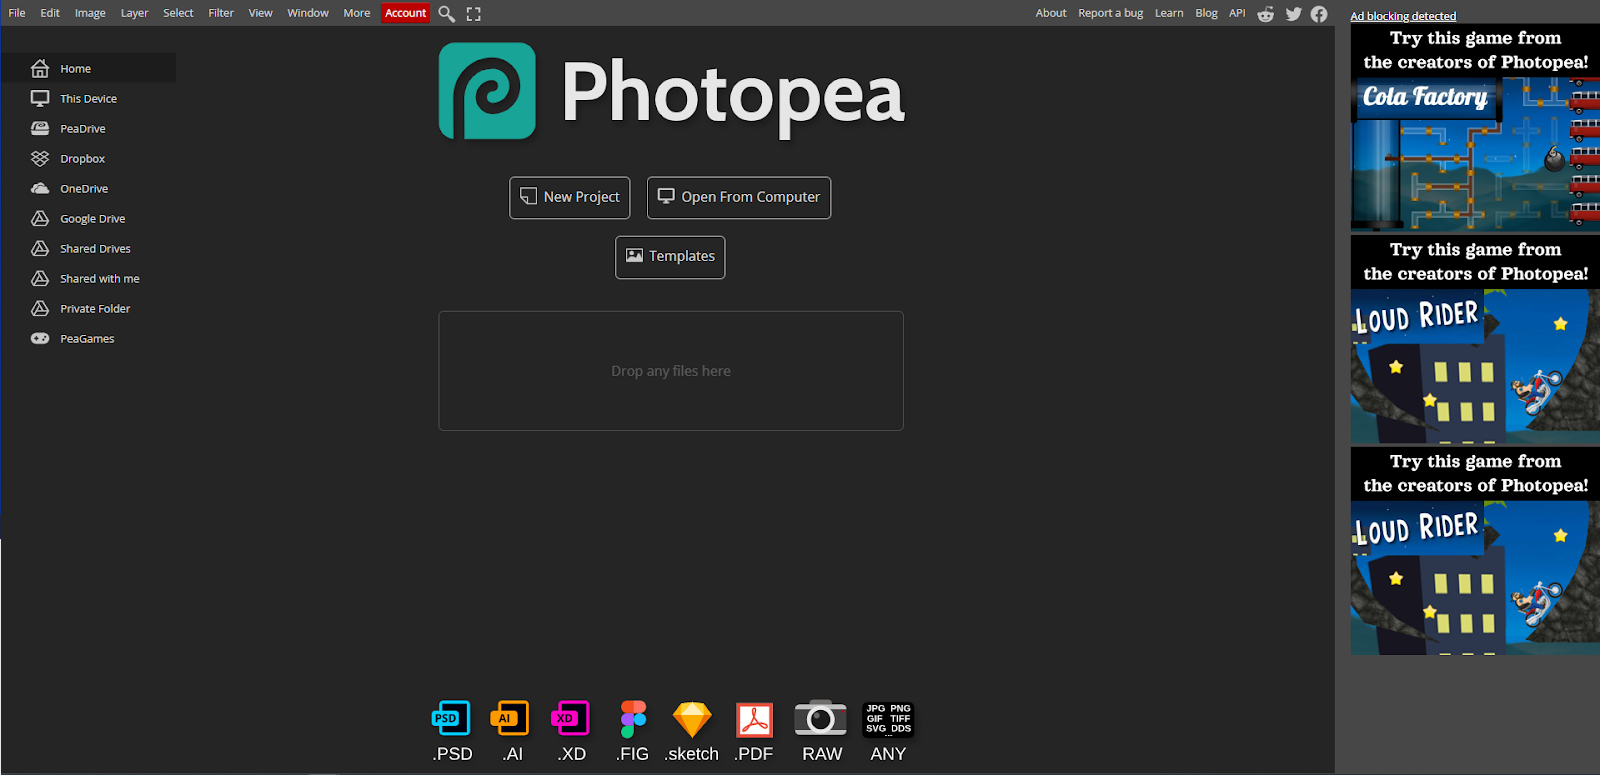Click the .FIG Figma format icon
Image resolution: width=1600 pixels, height=775 pixels.
coord(633,718)
